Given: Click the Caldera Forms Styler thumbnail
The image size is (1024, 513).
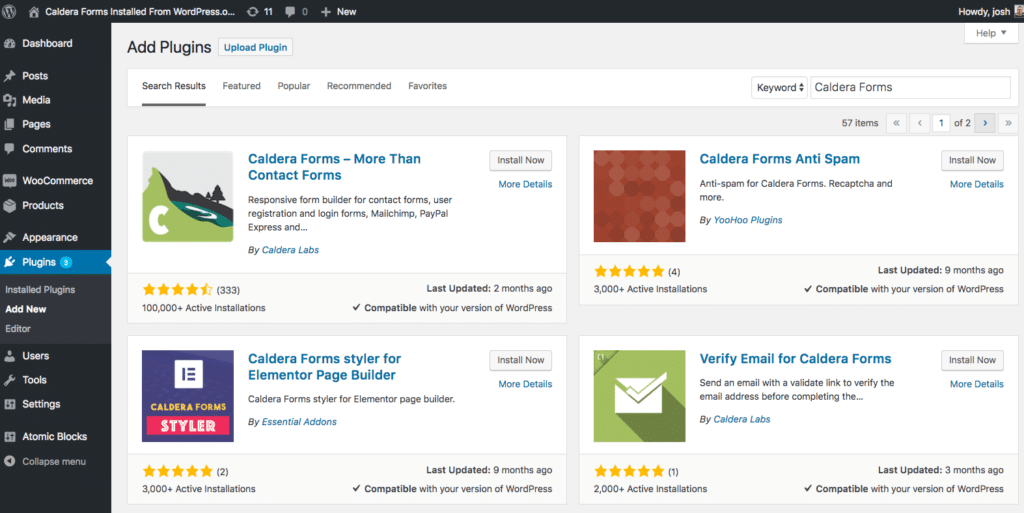Looking at the screenshot, I should click(188, 396).
